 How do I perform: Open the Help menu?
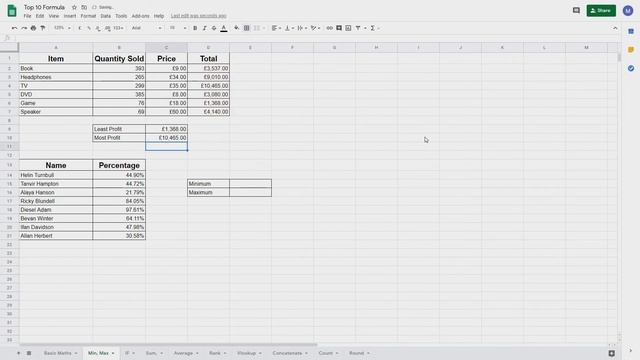[x=159, y=16]
